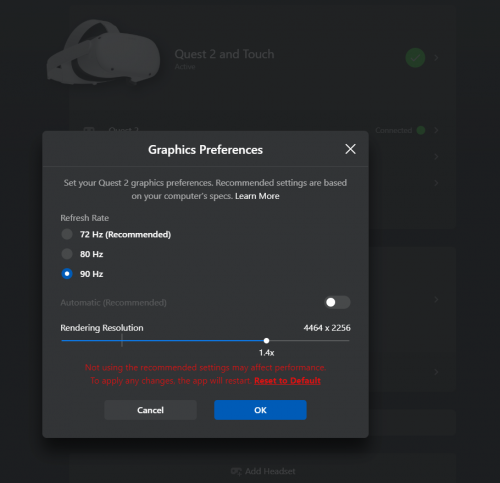Select the 72 Hz (Recommended) refresh rate
Viewport: 500px width, 483px height.
tap(67, 234)
